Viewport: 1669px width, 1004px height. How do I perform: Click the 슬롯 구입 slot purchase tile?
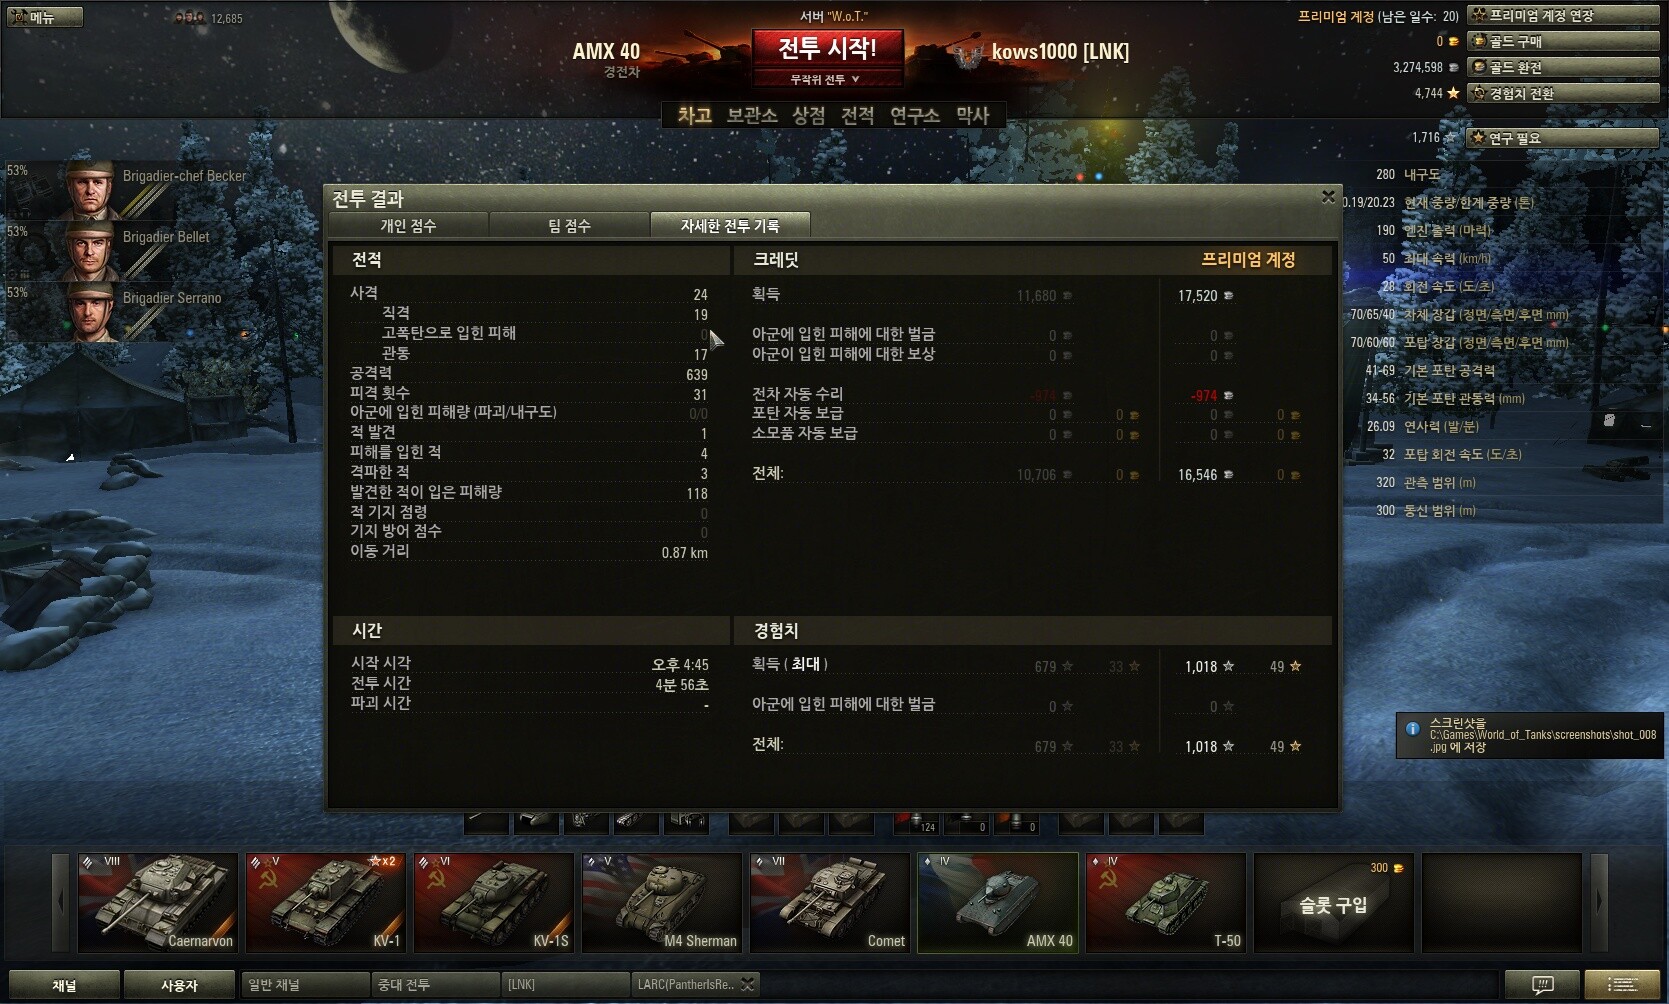(x=1333, y=902)
